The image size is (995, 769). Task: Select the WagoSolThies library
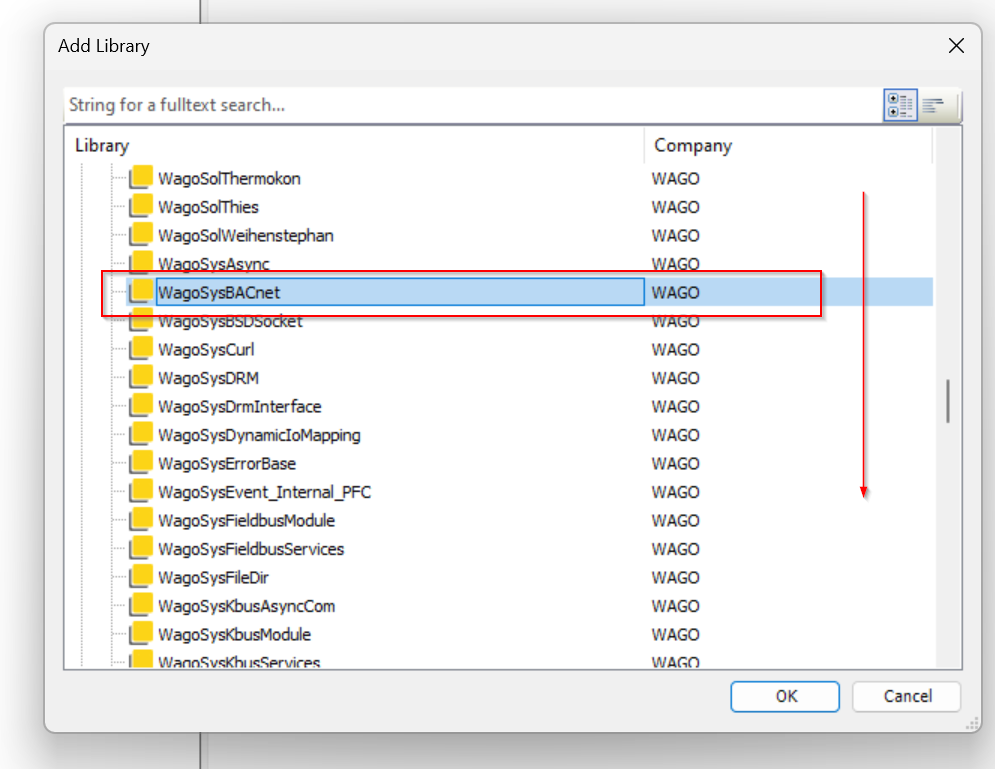pyautogui.click(x=208, y=207)
